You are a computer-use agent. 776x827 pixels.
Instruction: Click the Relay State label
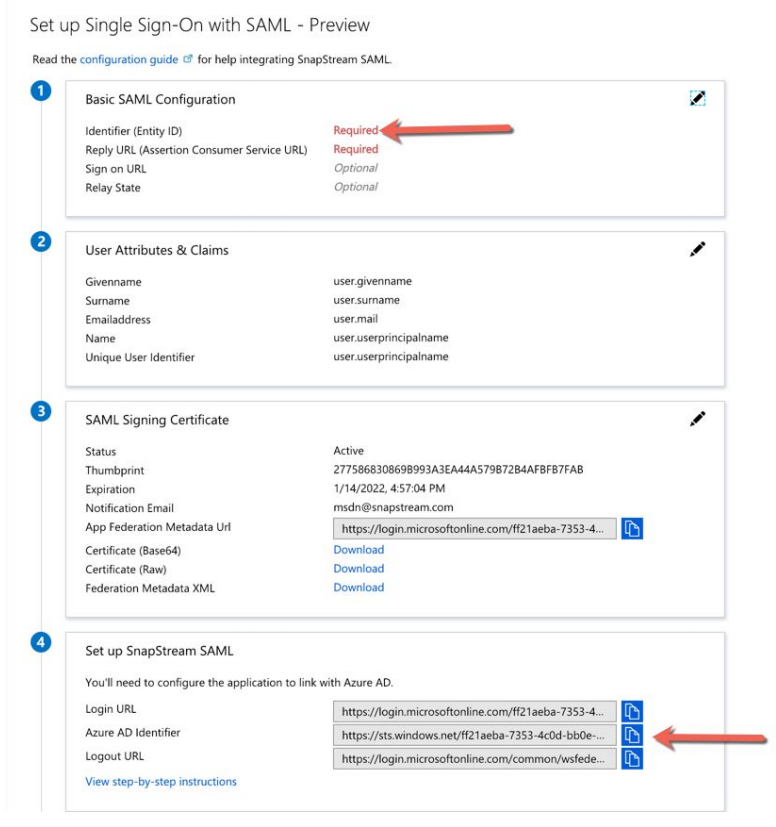tap(112, 188)
